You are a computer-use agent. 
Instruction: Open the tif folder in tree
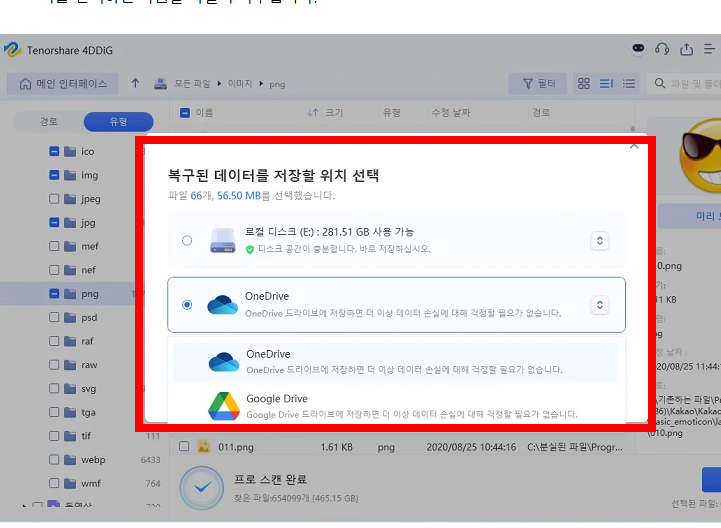tap(86, 436)
